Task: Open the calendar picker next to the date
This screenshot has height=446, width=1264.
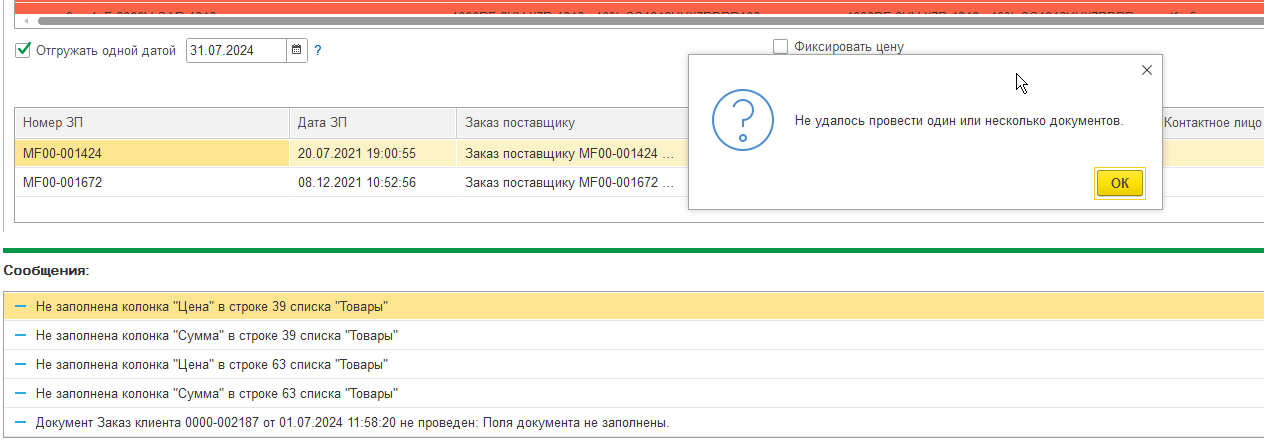Action: click(296, 50)
